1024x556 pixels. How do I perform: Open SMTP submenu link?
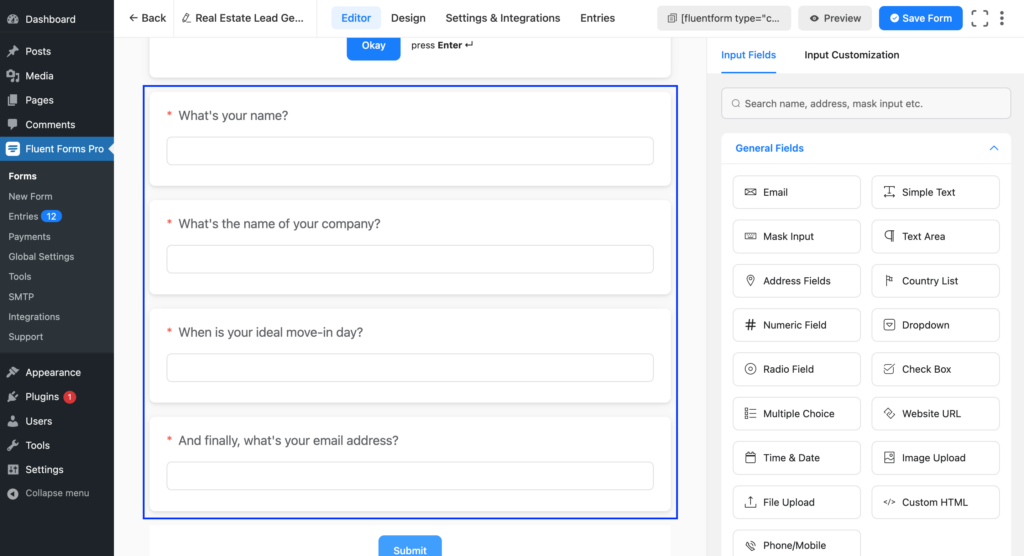[x=21, y=297]
